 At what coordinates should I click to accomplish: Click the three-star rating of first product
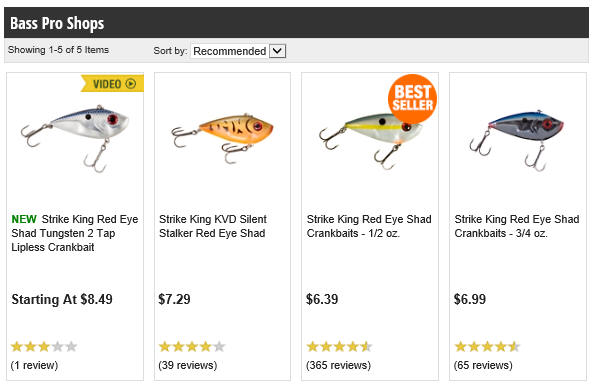(x=44, y=347)
